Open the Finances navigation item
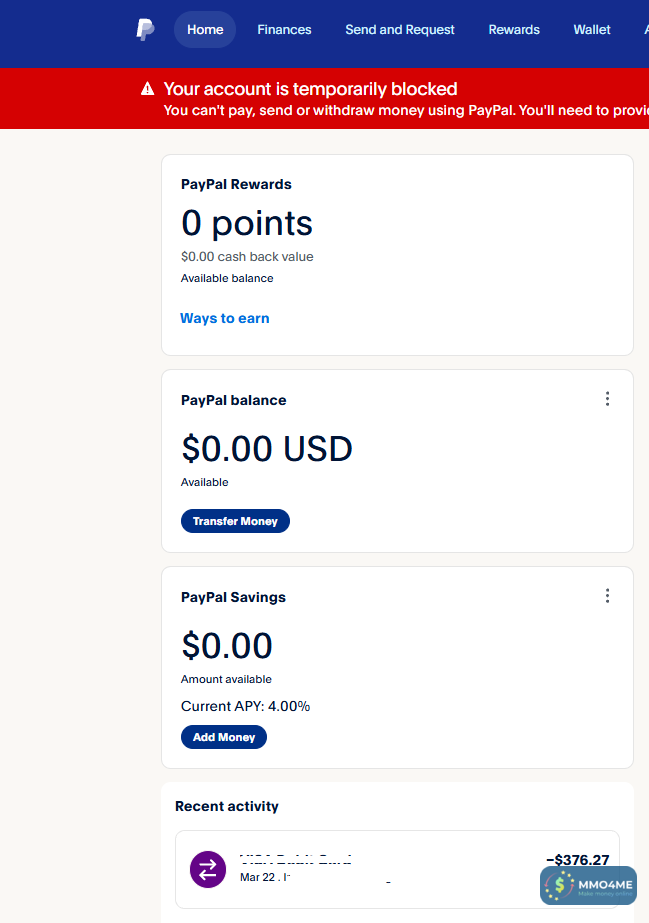The height and width of the screenshot is (923, 649). (284, 30)
